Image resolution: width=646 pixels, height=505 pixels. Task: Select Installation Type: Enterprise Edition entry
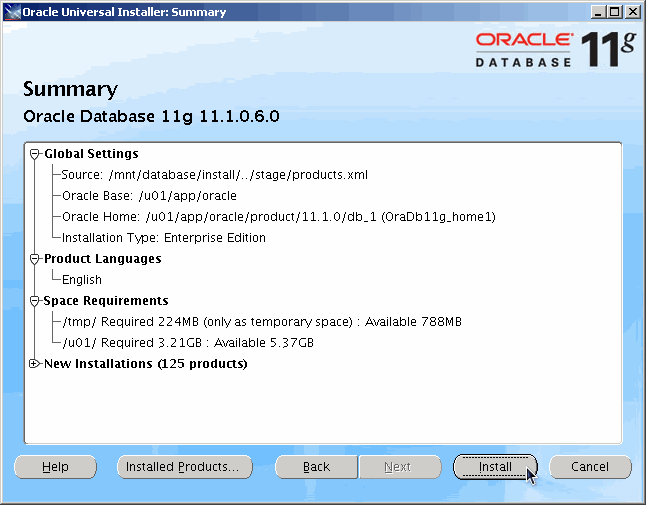[x=163, y=238]
